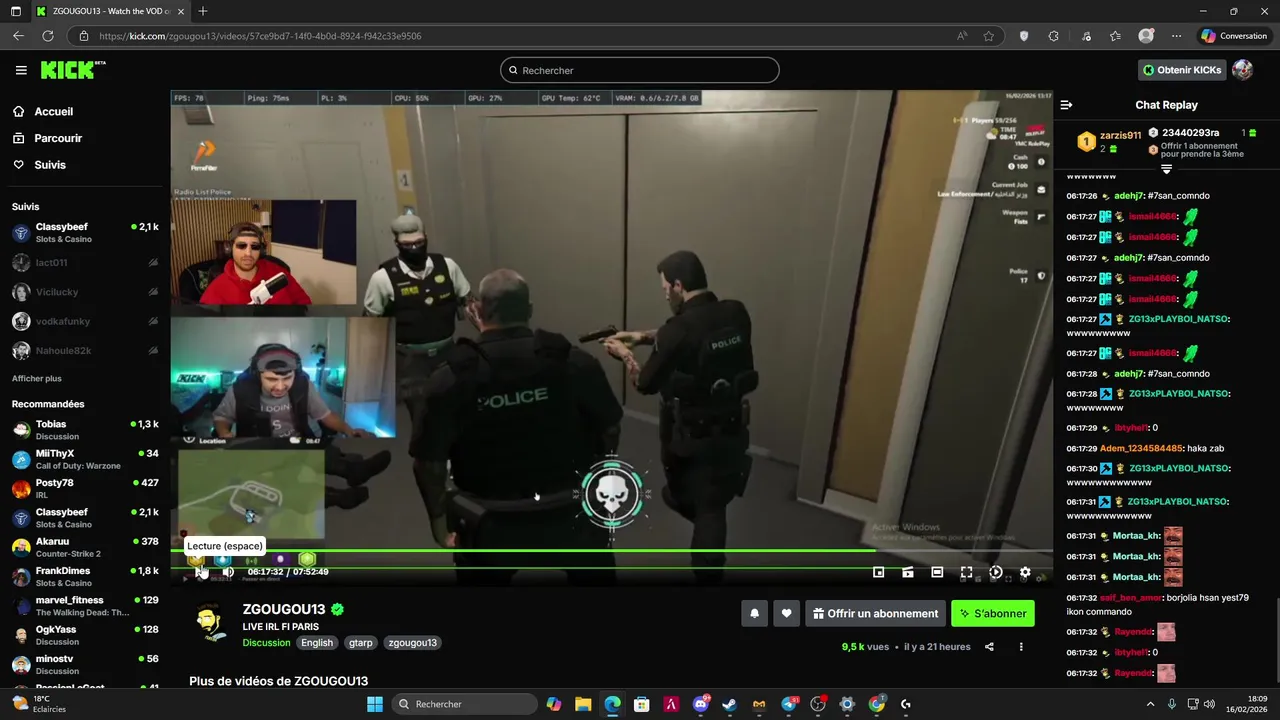Open a new browser tab
The height and width of the screenshot is (720, 1280).
202,11
